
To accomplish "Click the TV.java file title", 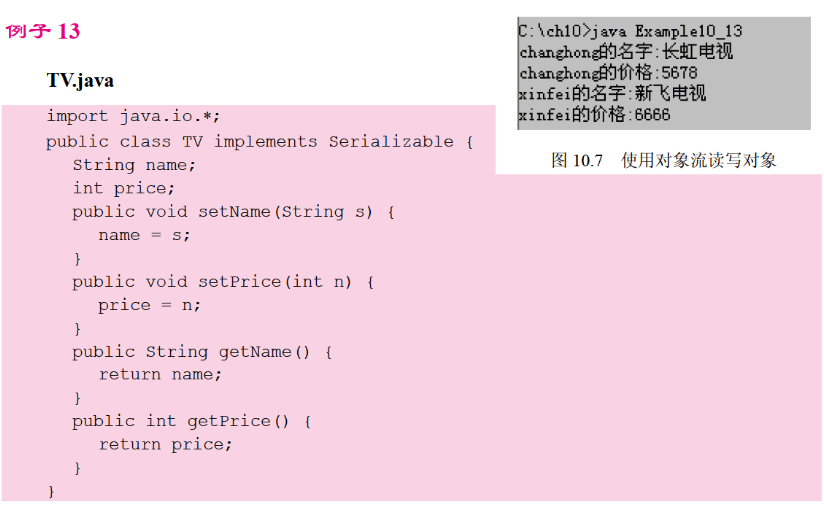I will [80, 80].
